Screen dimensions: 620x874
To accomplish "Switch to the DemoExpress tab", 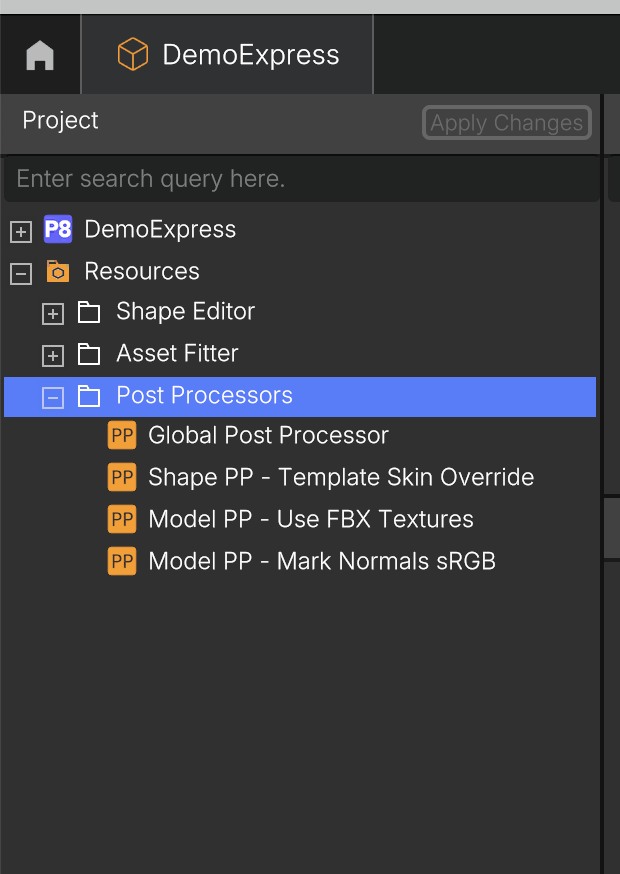I will [x=227, y=55].
